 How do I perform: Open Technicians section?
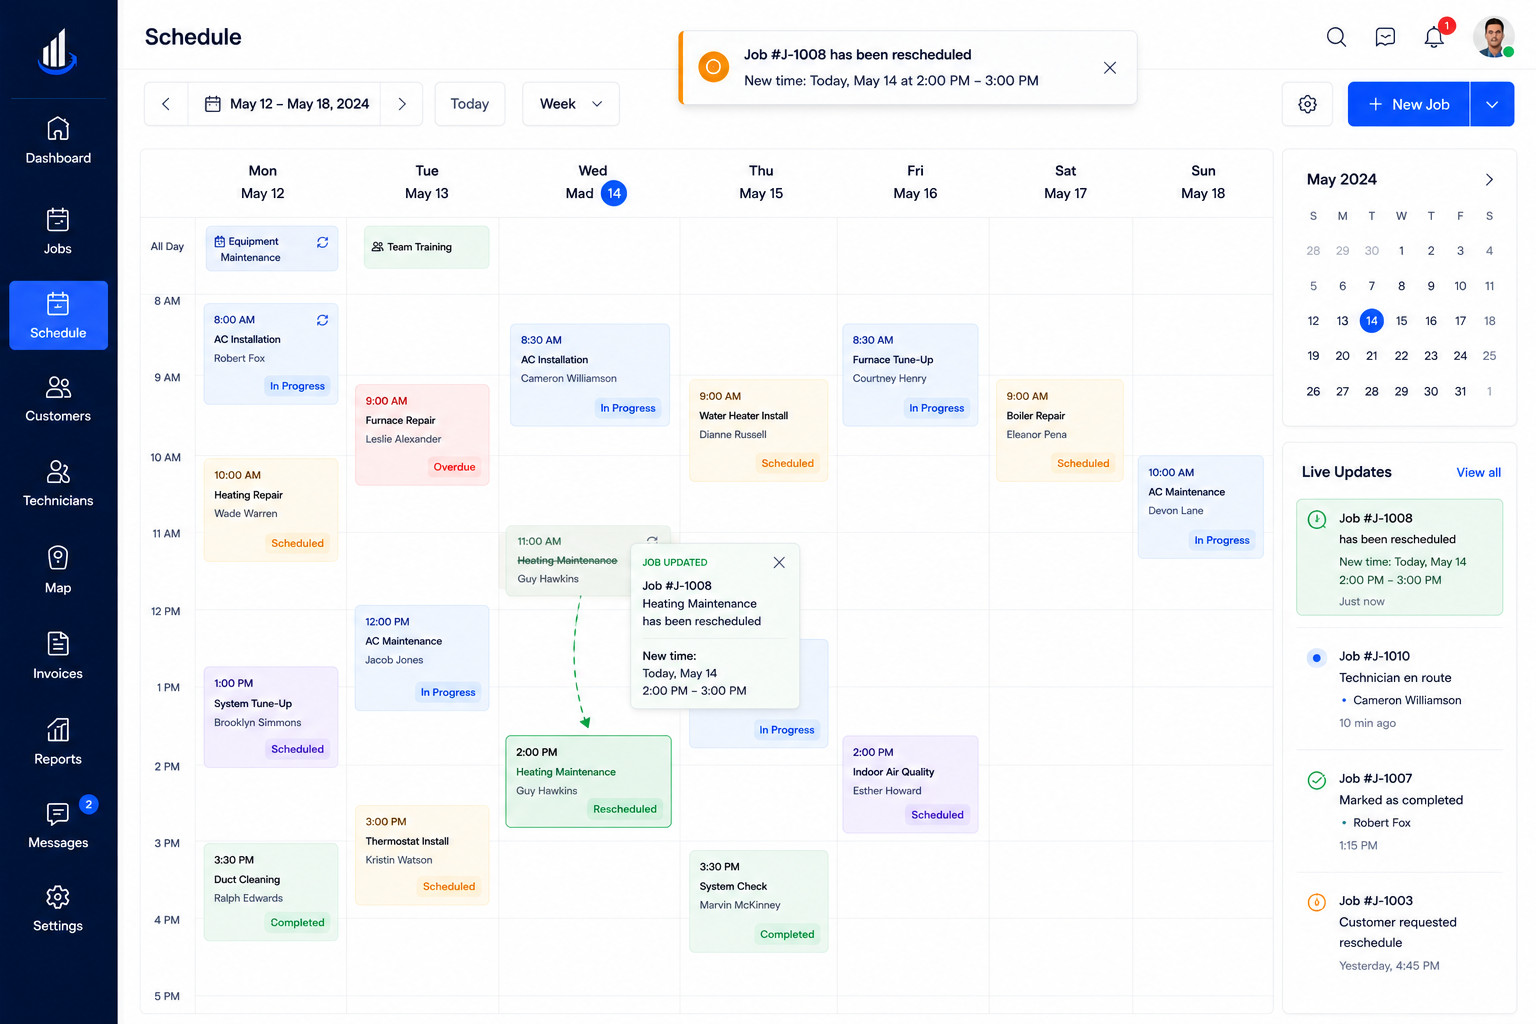(x=58, y=484)
